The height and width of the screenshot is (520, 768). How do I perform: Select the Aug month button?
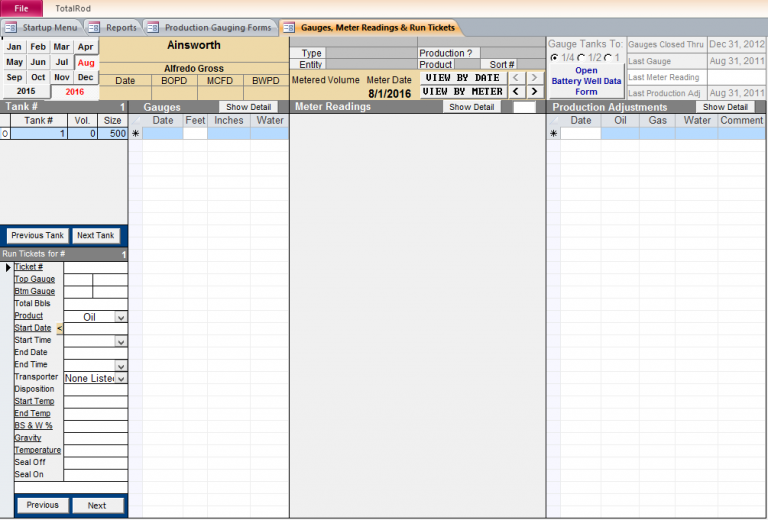pyautogui.click(x=86, y=62)
